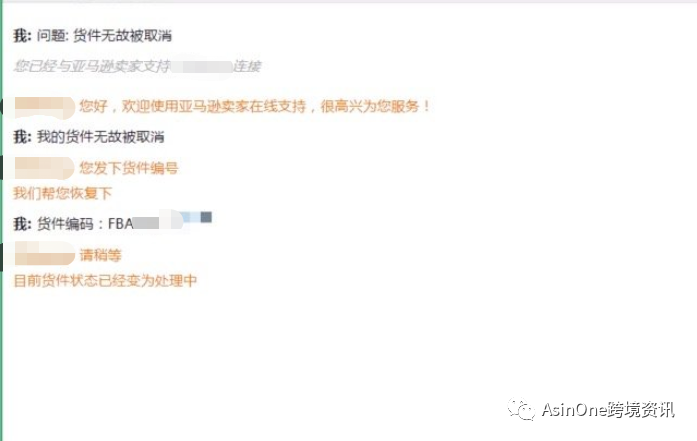697x441 pixels.
Task: Click the AsinOne跨境资讯 watermark text
Action: point(608,410)
